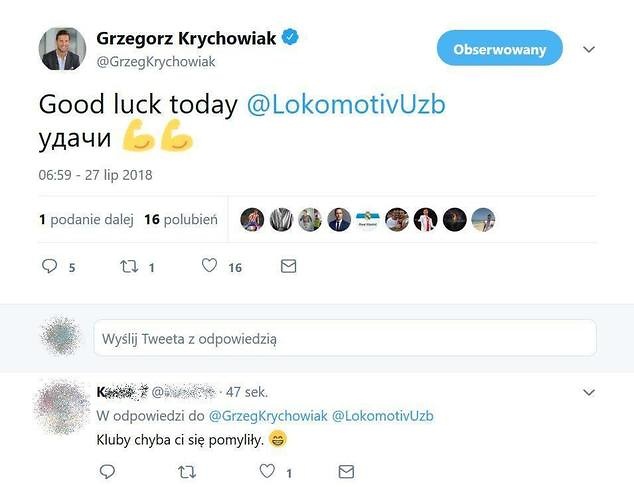Share the reply via envelope icon
This screenshot has width=634, height=487.
pos(346,471)
